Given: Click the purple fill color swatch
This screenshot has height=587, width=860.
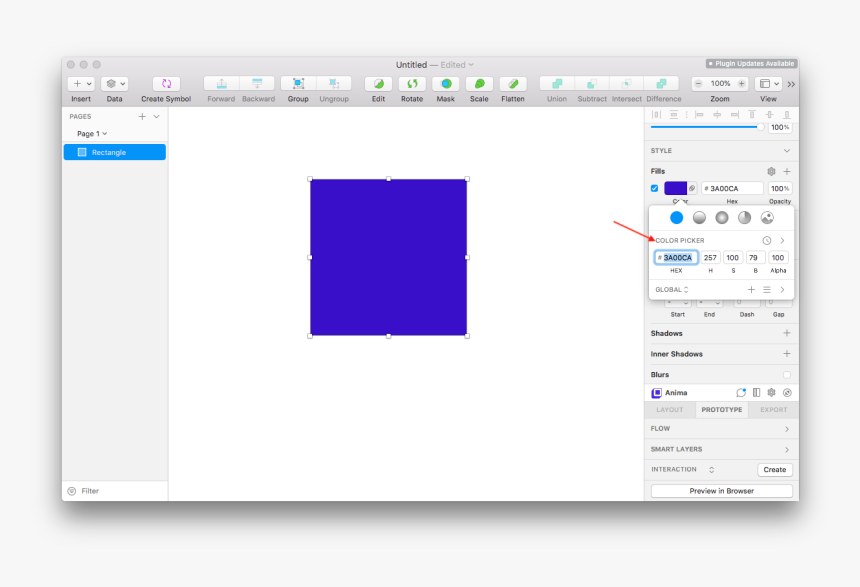Looking at the screenshot, I should 675,188.
